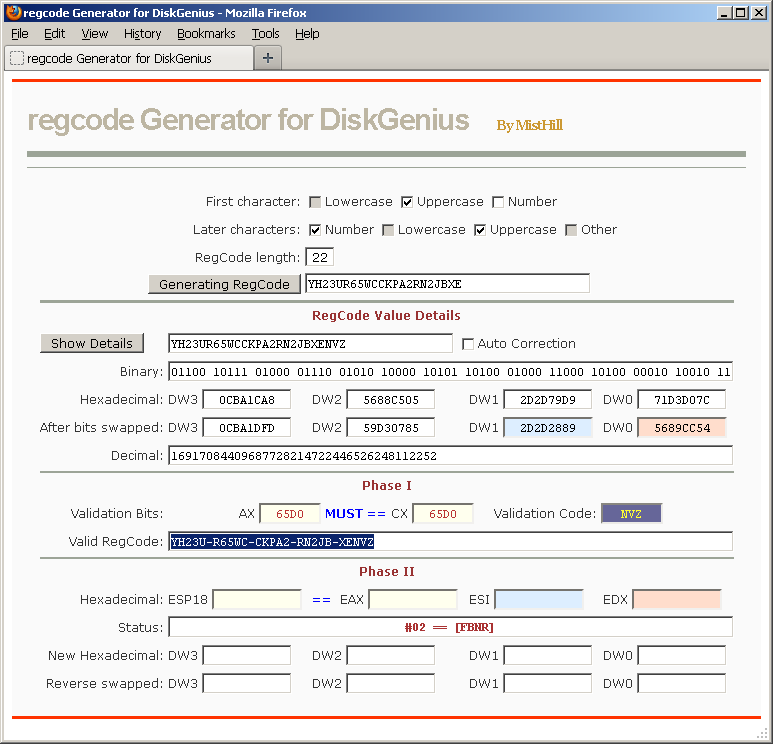Click the Firefox icon in title bar

tap(14, 12)
